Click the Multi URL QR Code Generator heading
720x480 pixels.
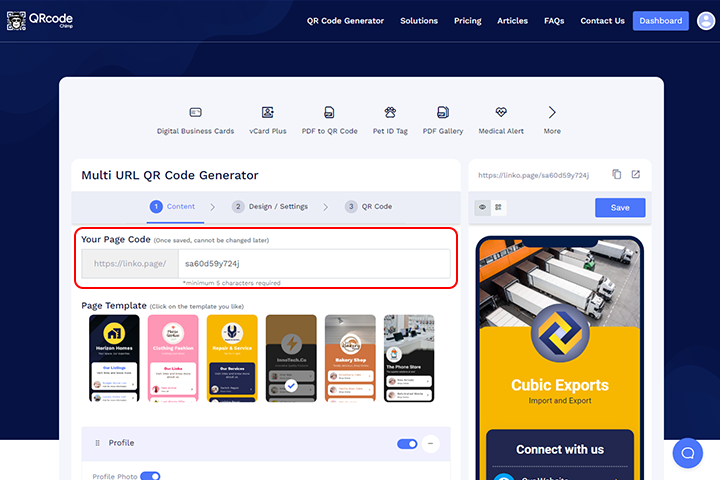170,175
